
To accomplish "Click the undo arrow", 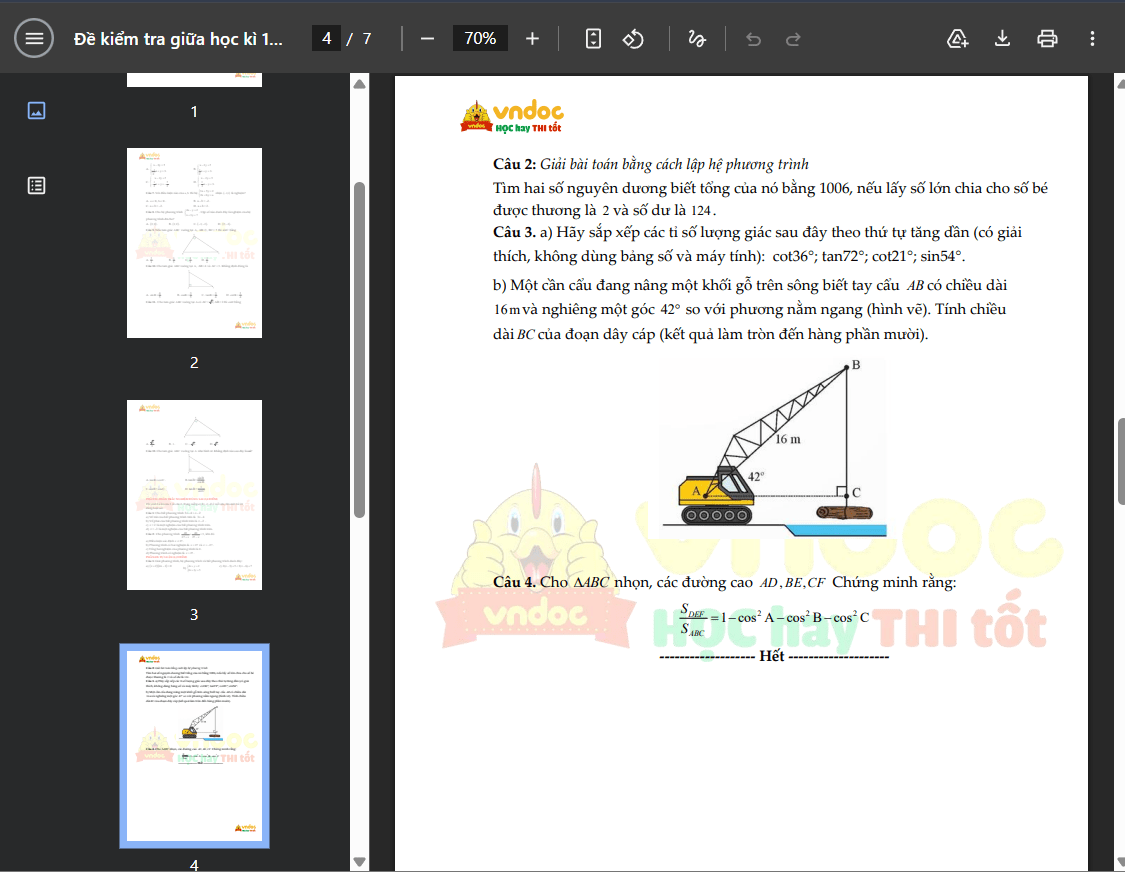I will (753, 39).
